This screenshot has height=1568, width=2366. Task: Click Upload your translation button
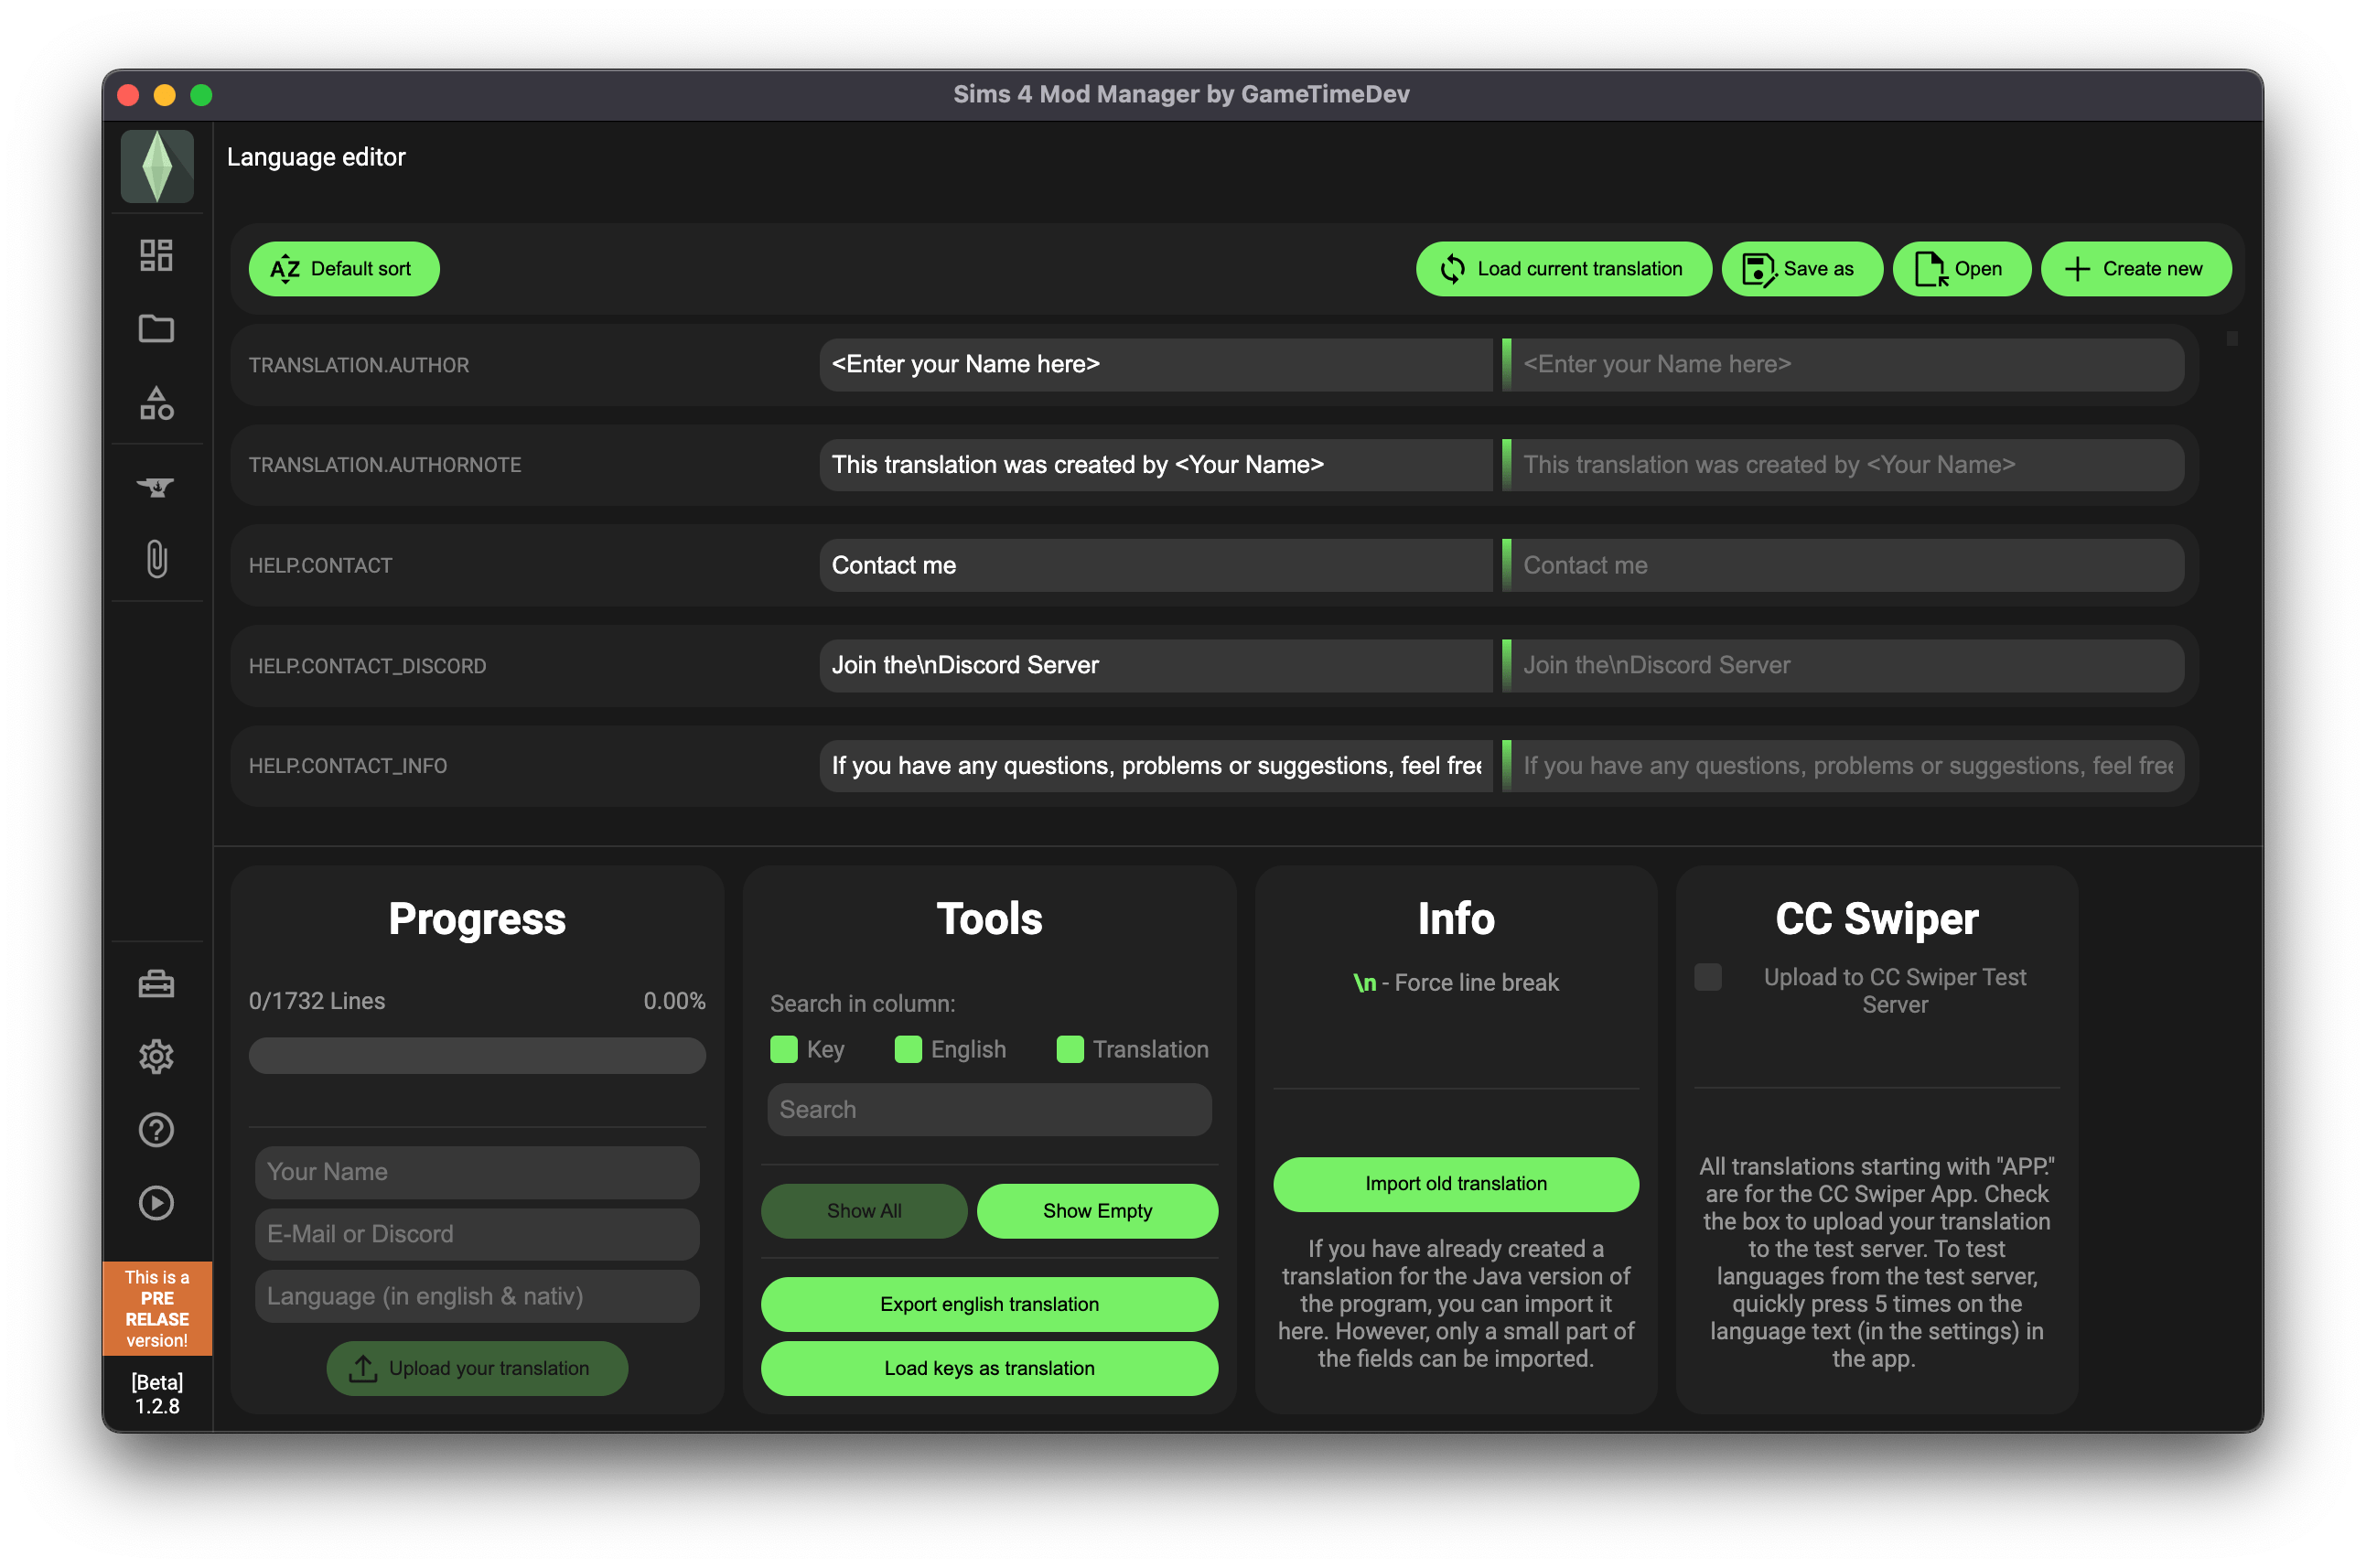click(477, 1369)
